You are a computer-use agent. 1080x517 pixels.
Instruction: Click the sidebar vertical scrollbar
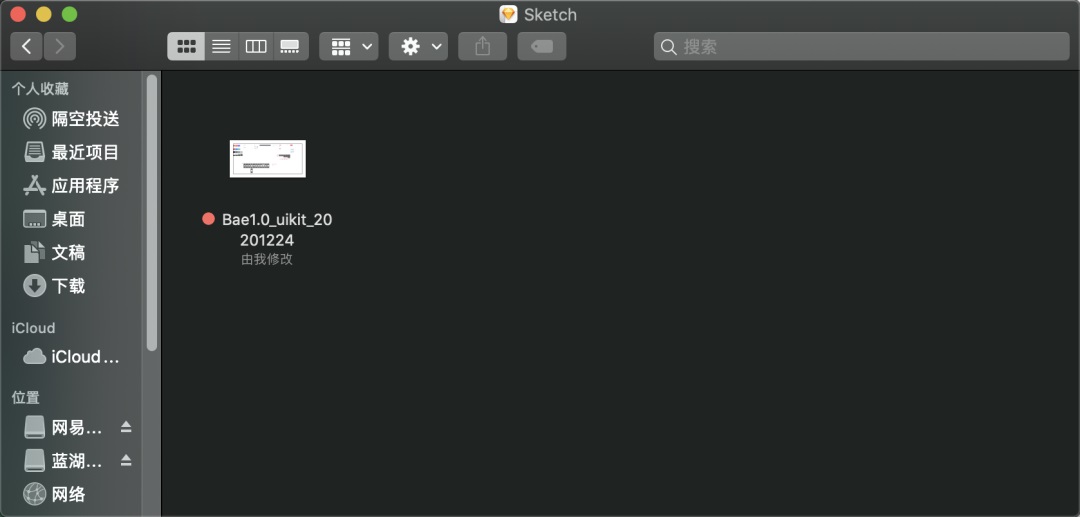coord(152,213)
